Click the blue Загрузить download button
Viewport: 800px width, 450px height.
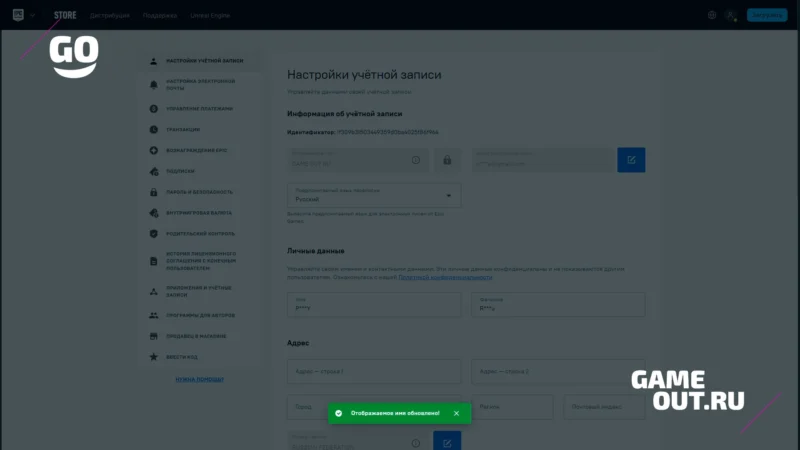tap(767, 15)
